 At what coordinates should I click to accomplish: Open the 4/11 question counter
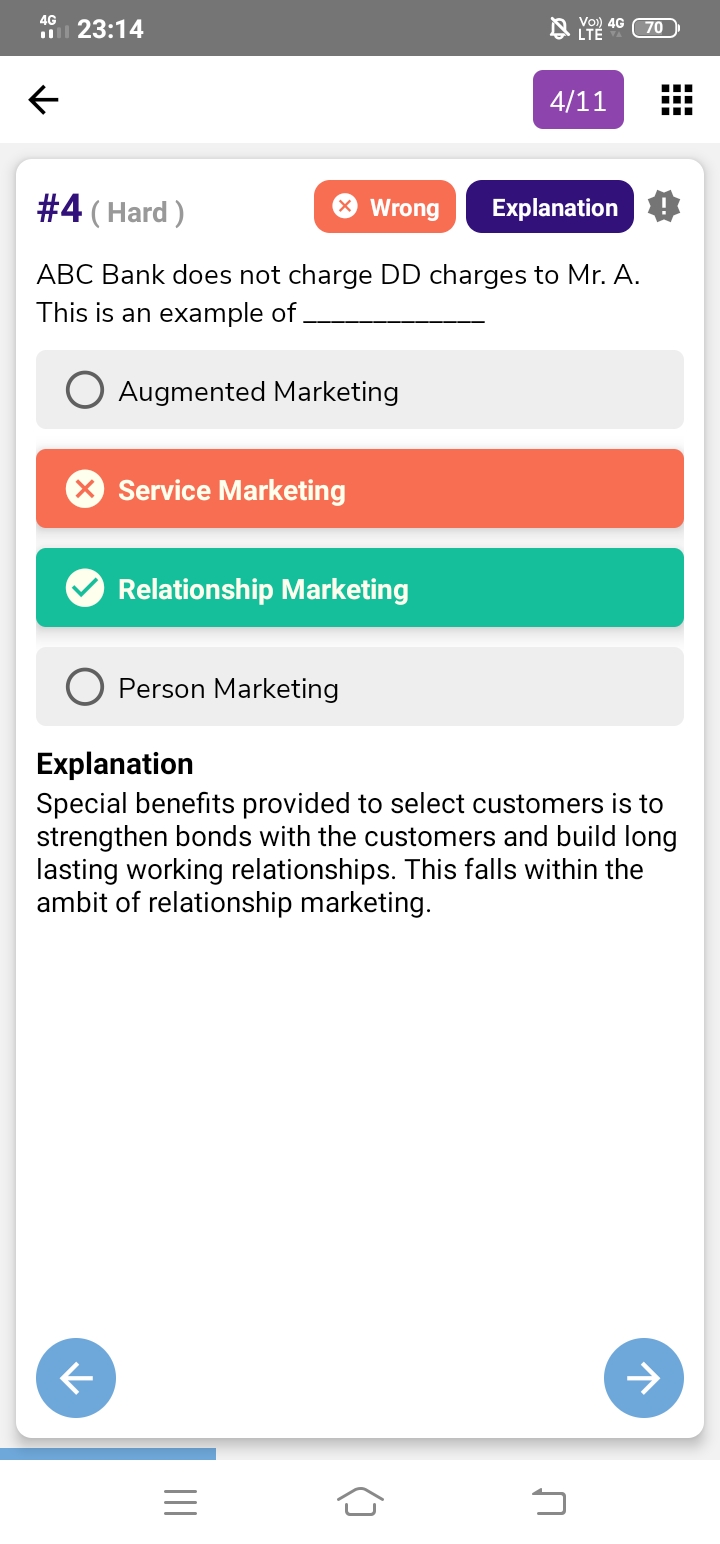578,100
